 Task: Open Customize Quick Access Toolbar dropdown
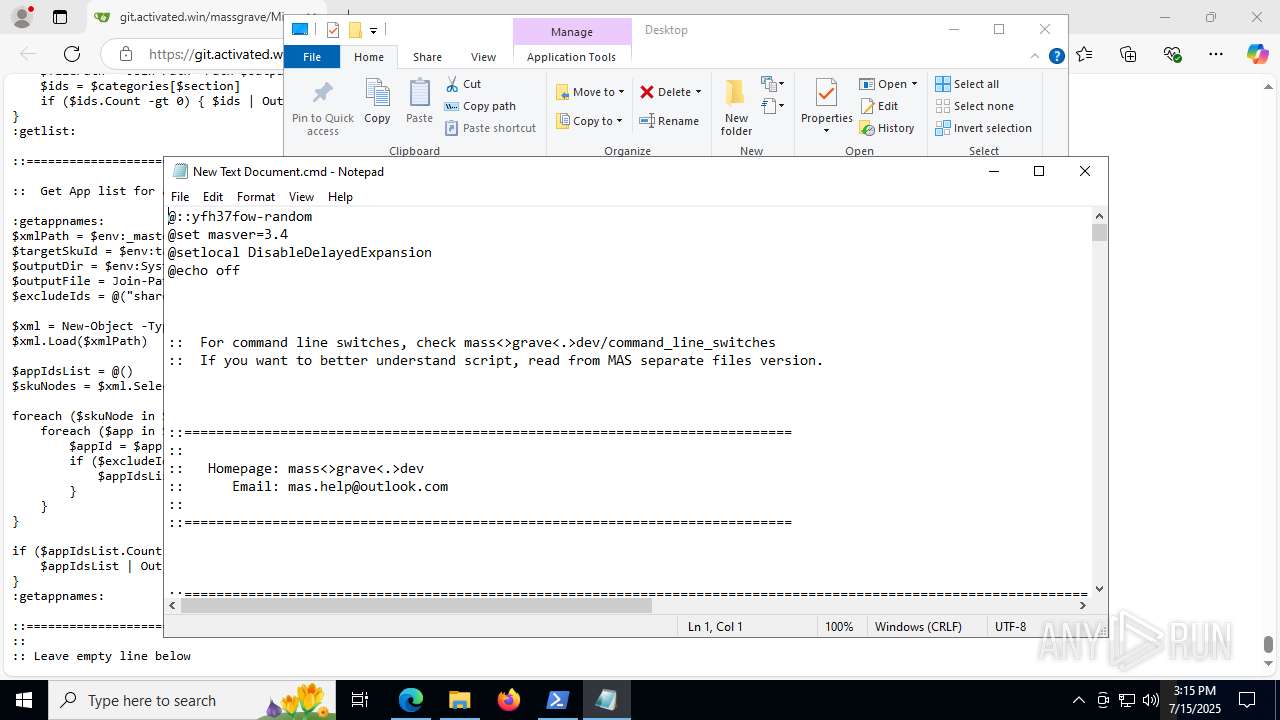373,31
